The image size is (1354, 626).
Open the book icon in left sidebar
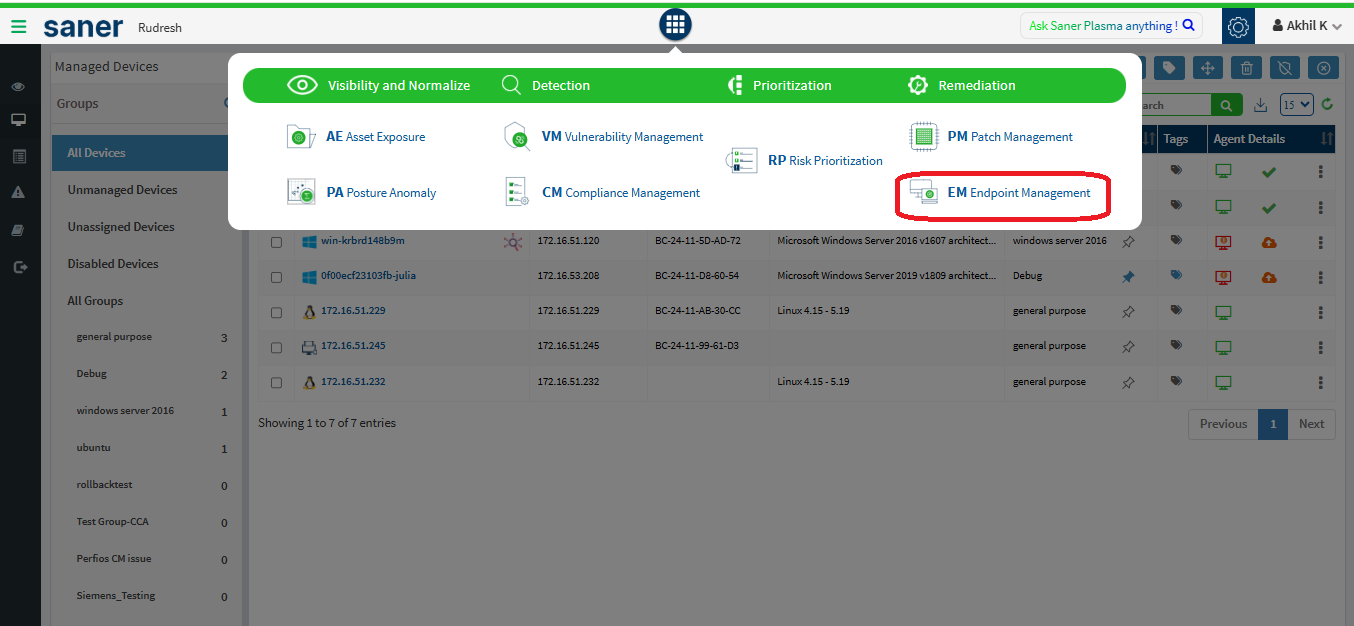[18, 230]
